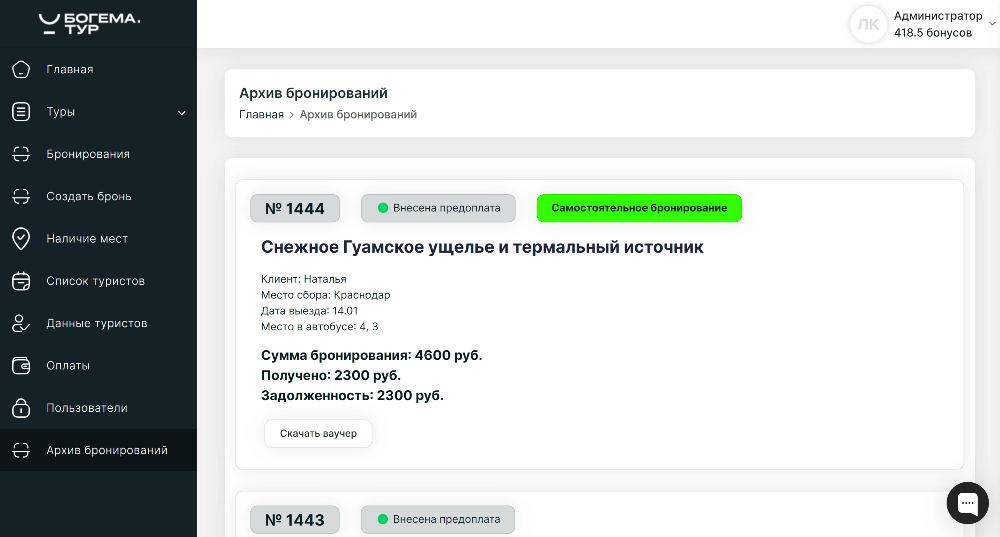Click the № 1444 booking number badge
Viewport: 1000px width, 537px height.
coord(295,209)
